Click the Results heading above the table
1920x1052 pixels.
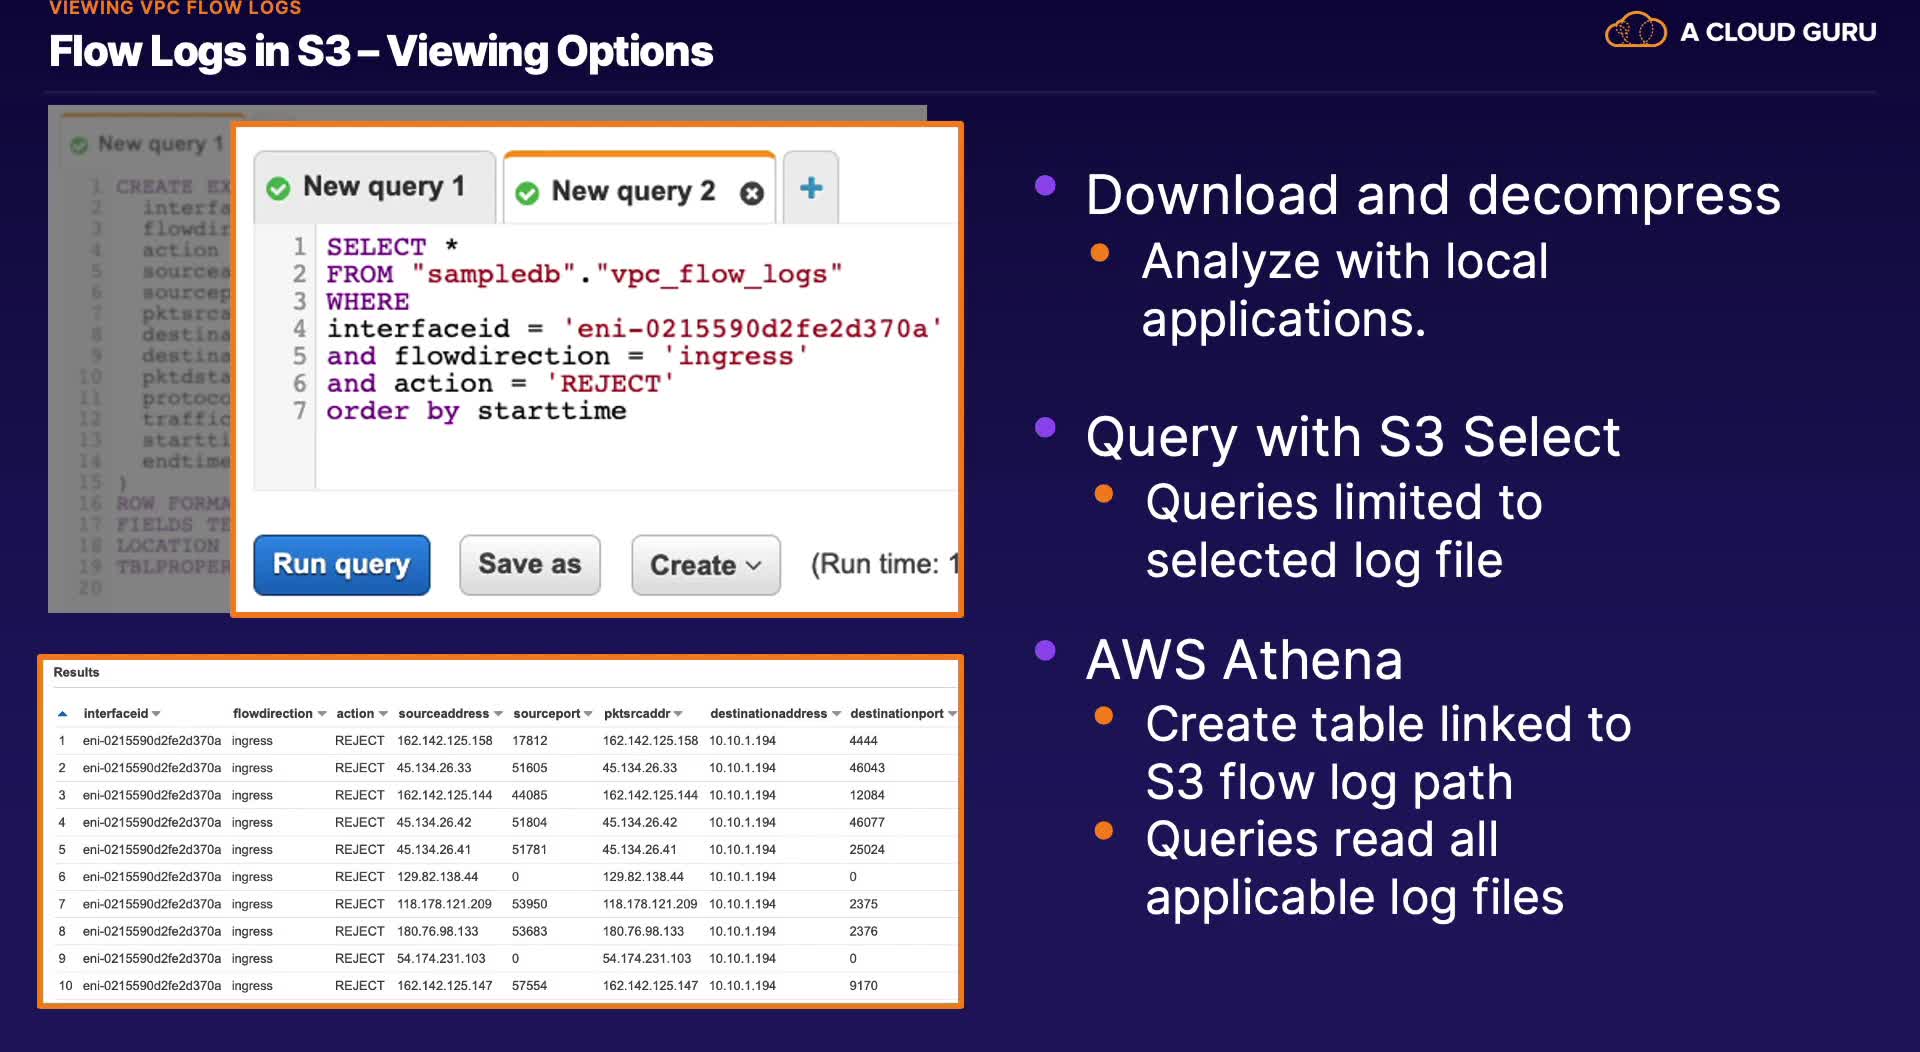pos(76,672)
